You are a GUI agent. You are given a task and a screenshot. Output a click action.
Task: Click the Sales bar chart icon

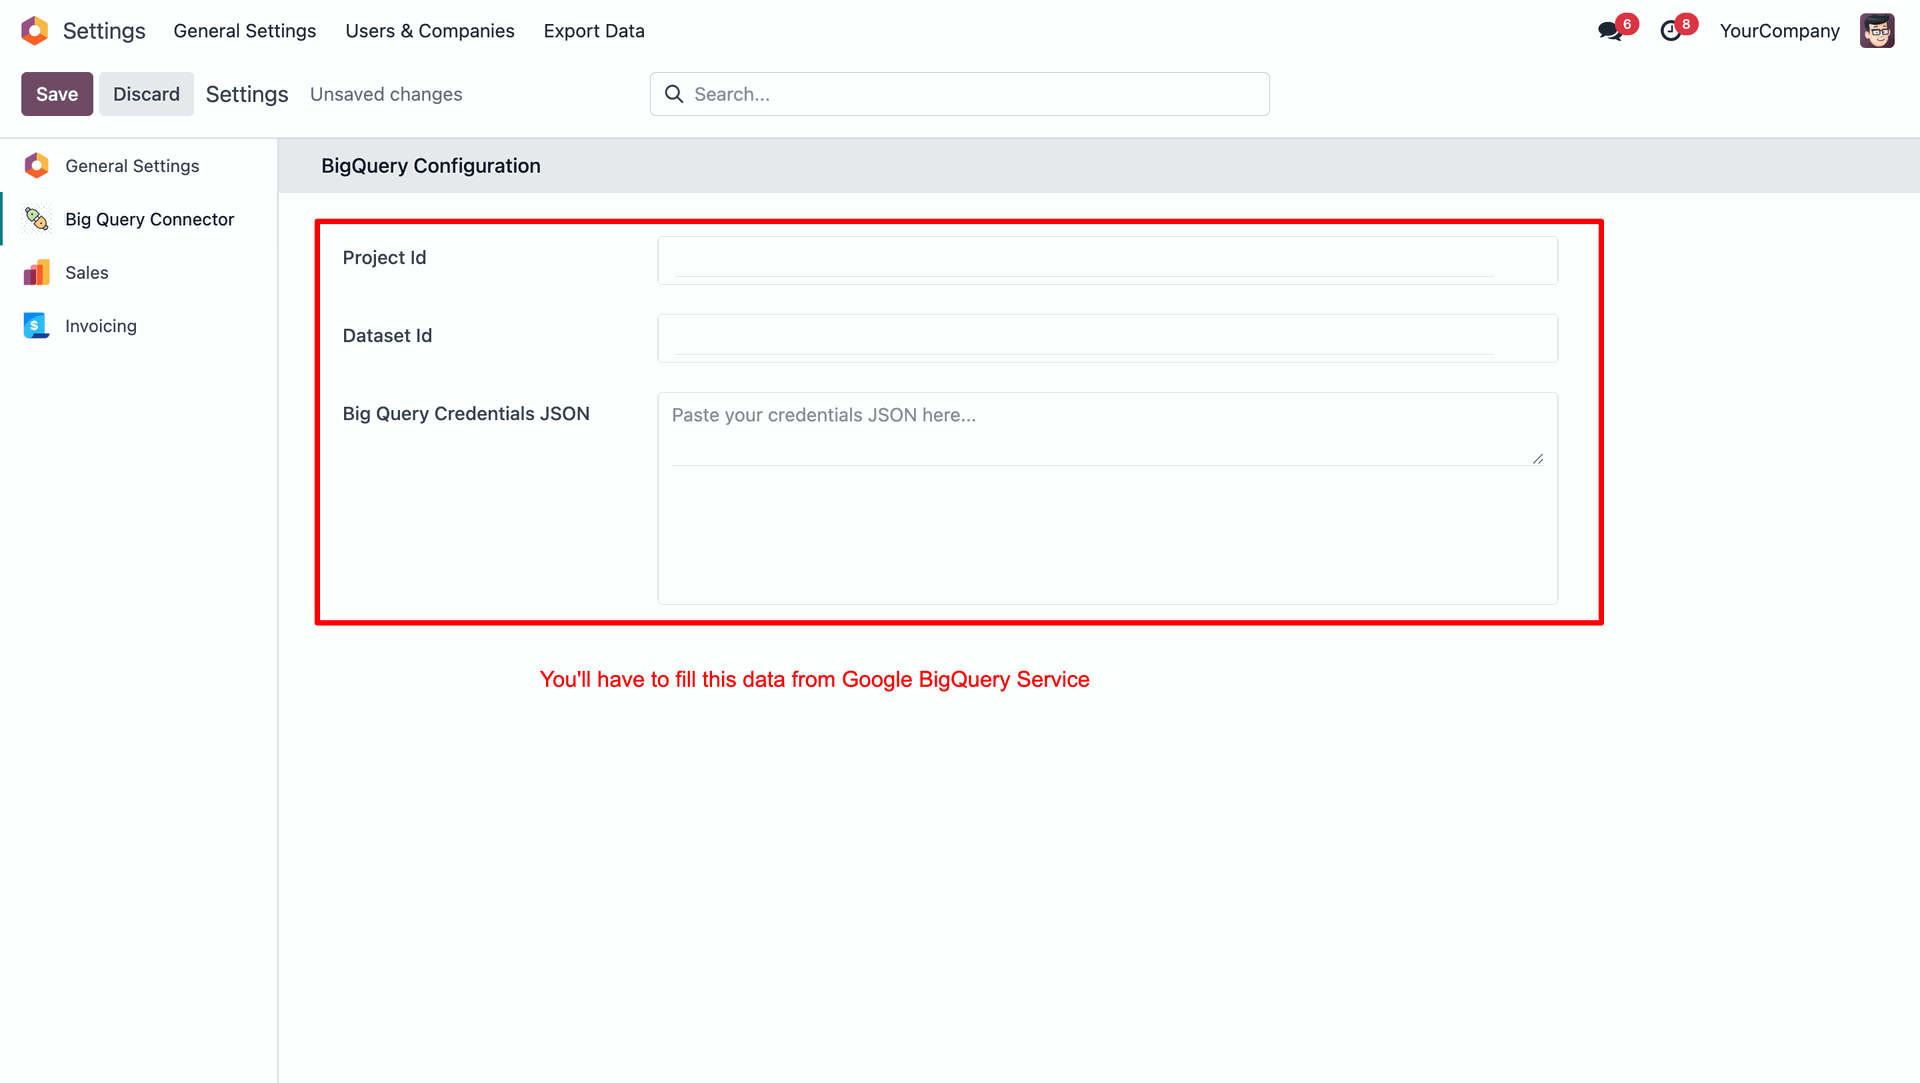click(x=37, y=273)
